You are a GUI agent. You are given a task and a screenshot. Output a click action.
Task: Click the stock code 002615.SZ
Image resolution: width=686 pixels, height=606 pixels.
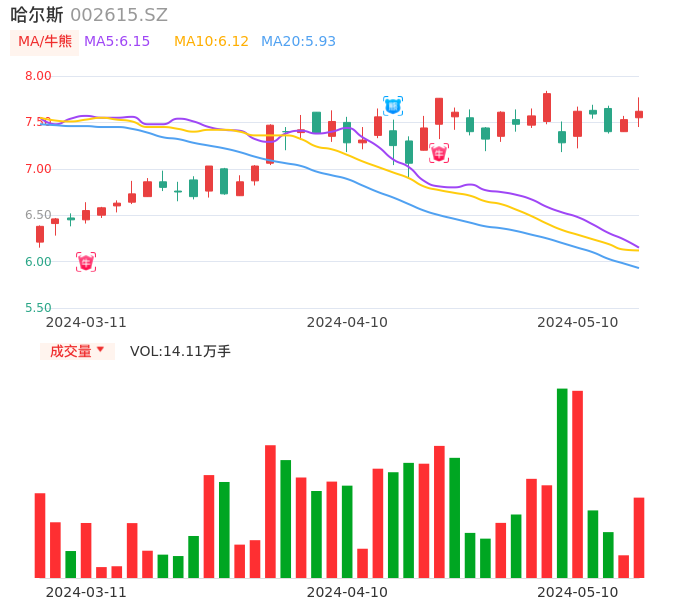click(119, 15)
